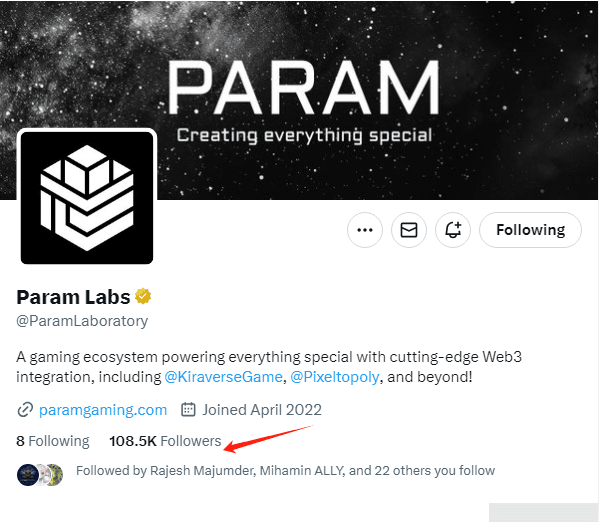The width and height of the screenshot is (601, 522).
Task: Toggle the bell notification icon
Action: click(x=453, y=230)
